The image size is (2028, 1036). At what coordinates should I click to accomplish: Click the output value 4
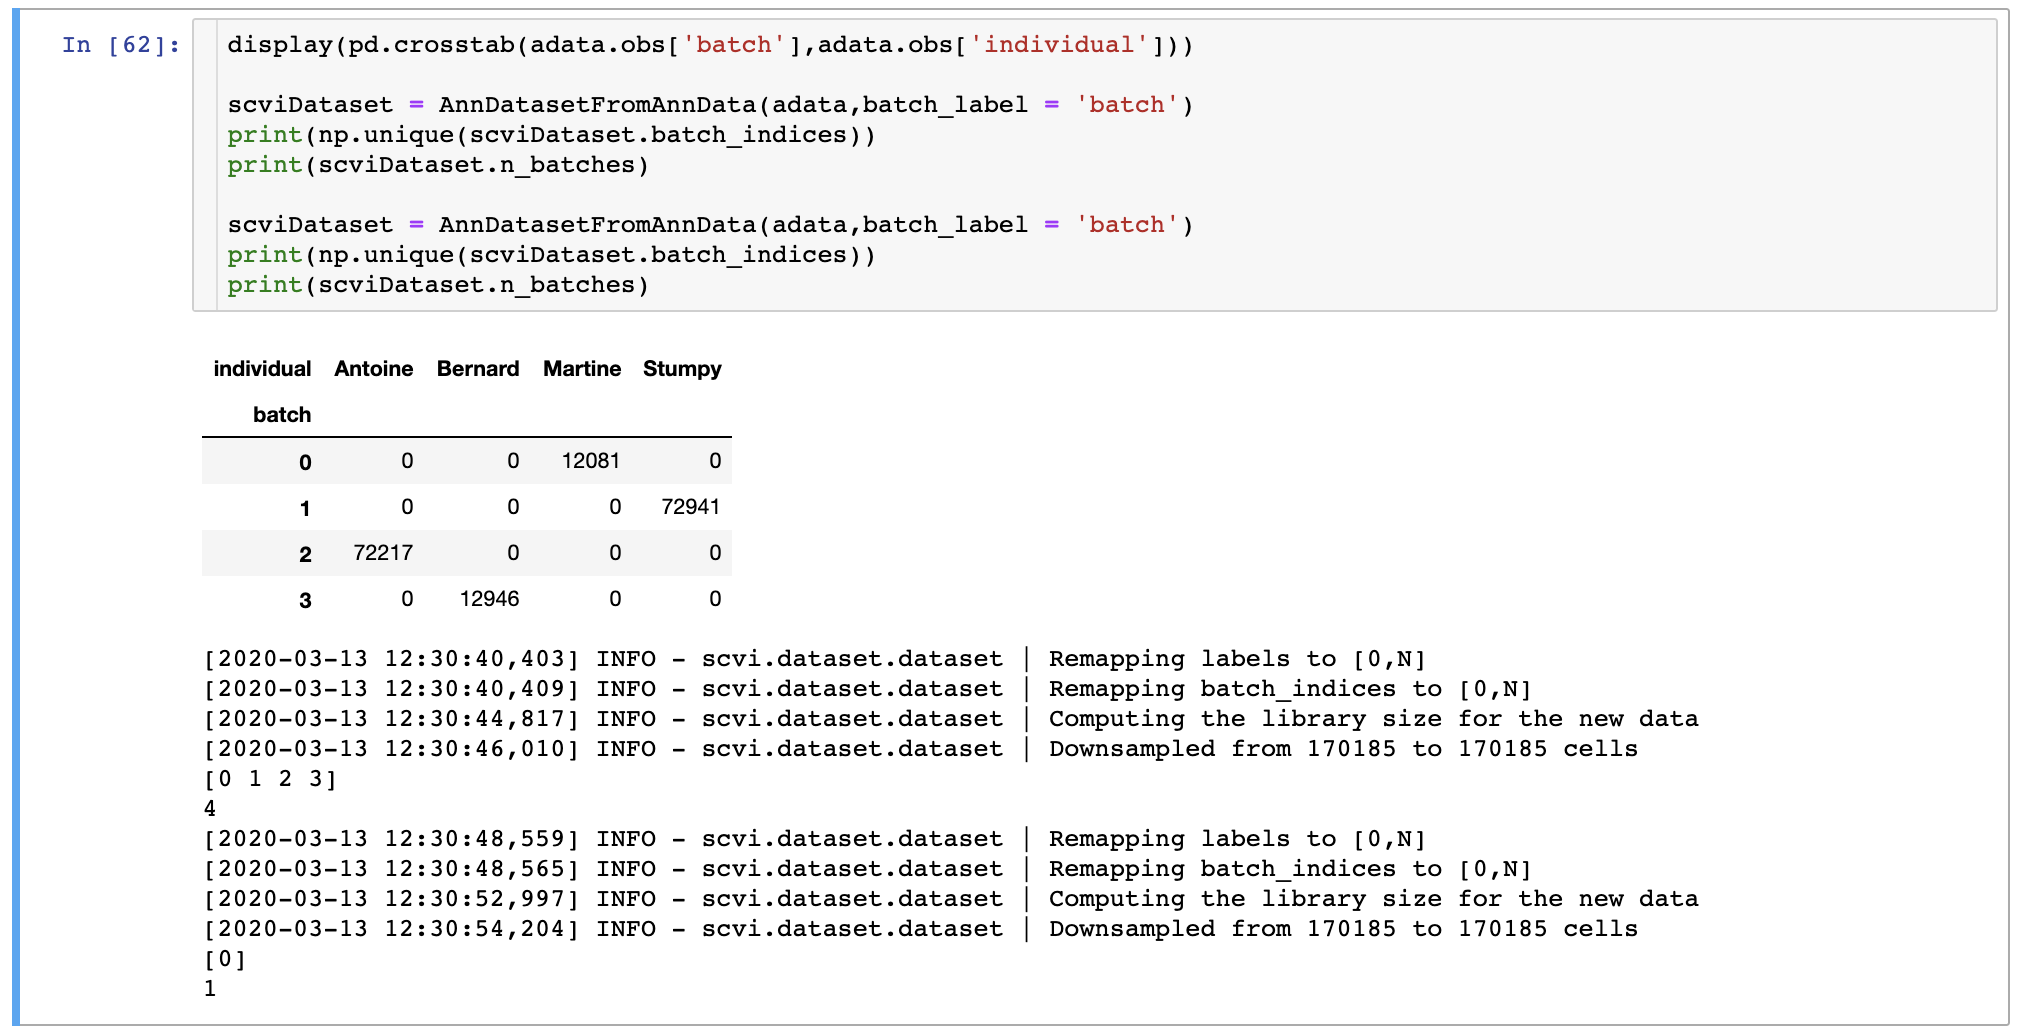coord(210,809)
